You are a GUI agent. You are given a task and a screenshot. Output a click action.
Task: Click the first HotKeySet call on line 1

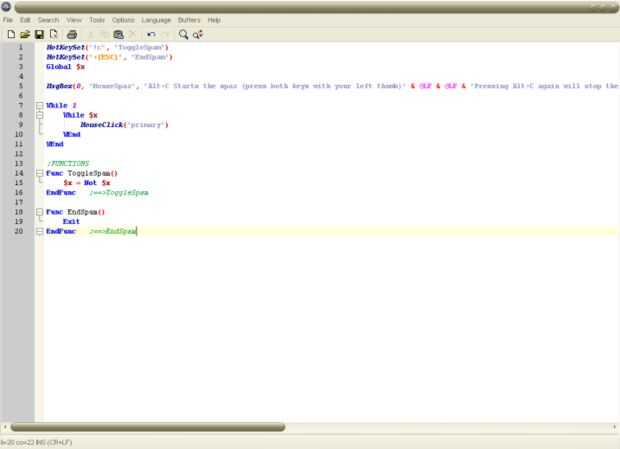pos(107,47)
